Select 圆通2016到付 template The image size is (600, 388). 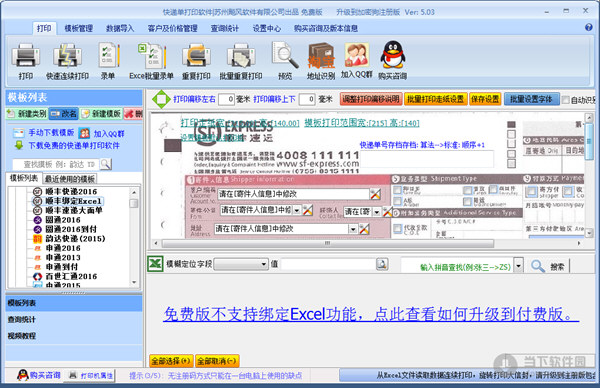click(71, 229)
